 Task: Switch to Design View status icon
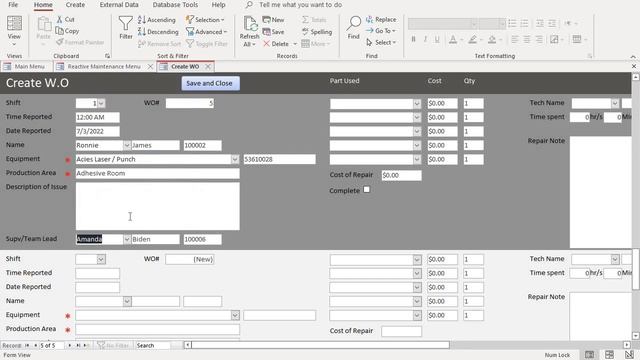pyautogui.click(x=629, y=355)
